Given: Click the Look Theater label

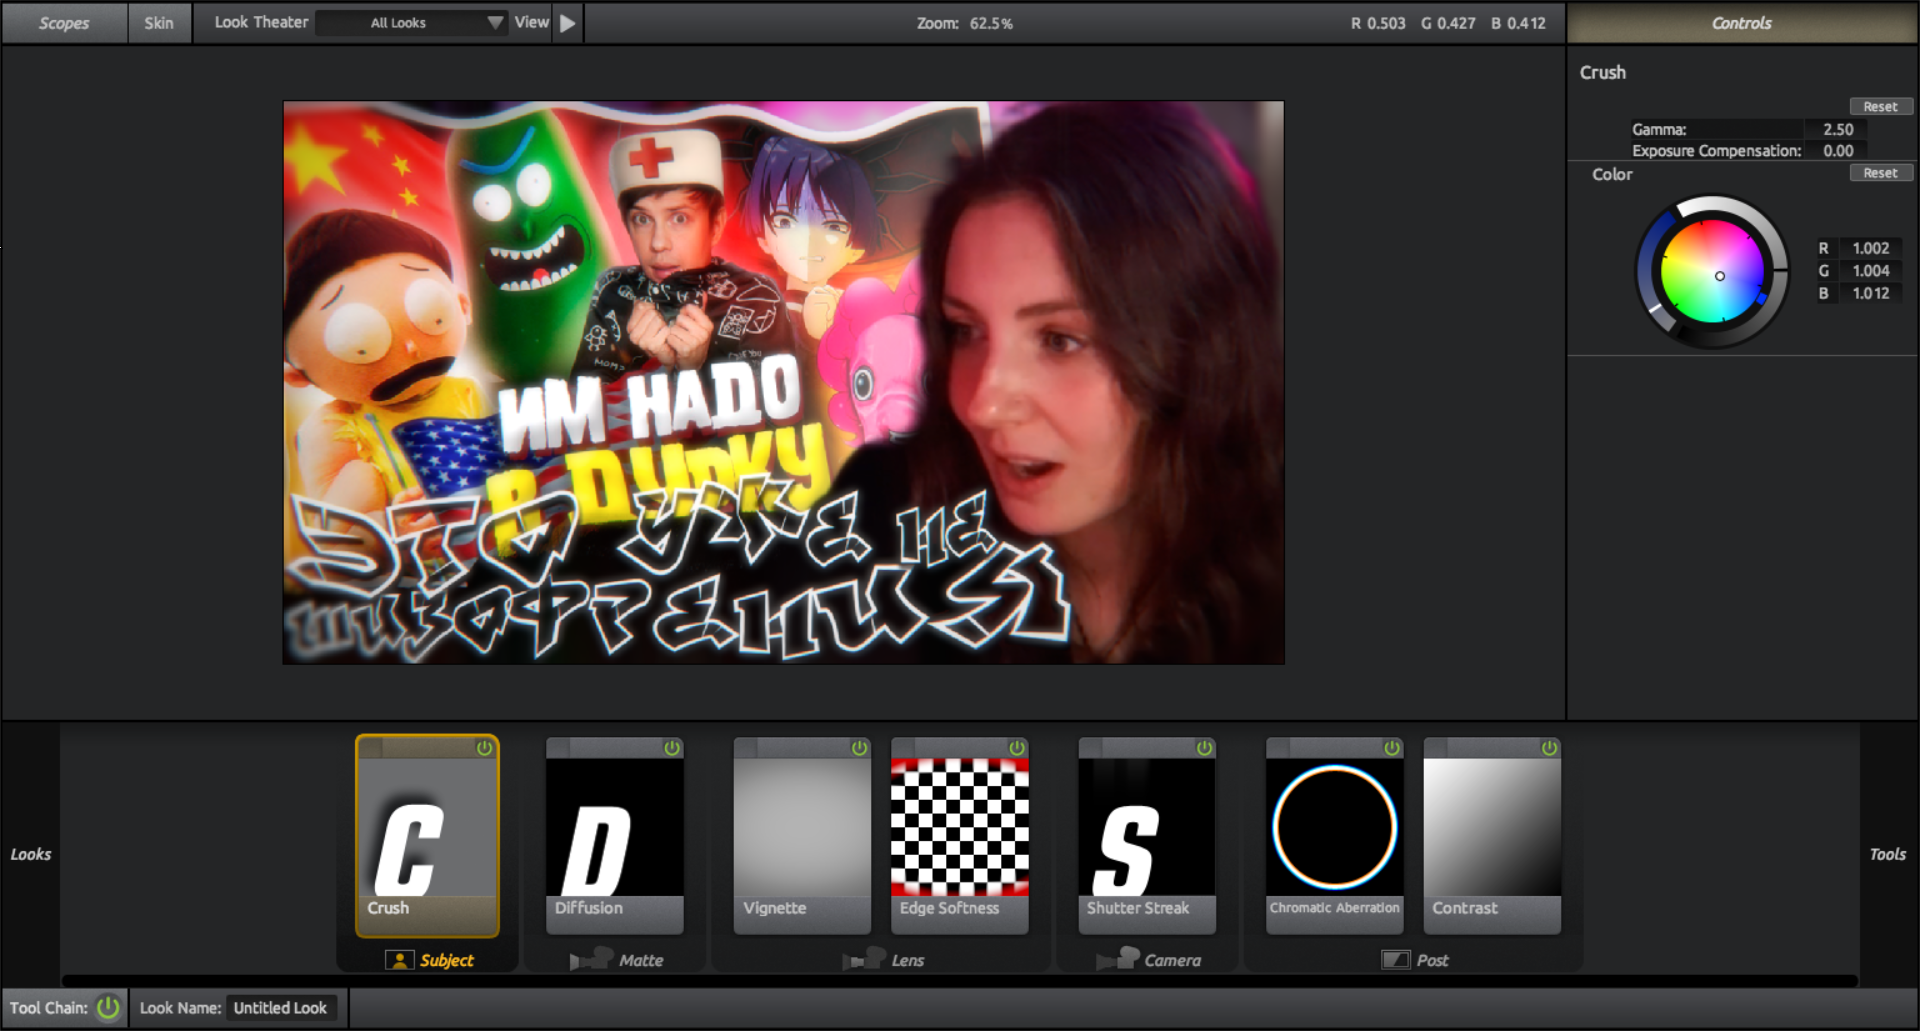Looking at the screenshot, I should point(261,22).
